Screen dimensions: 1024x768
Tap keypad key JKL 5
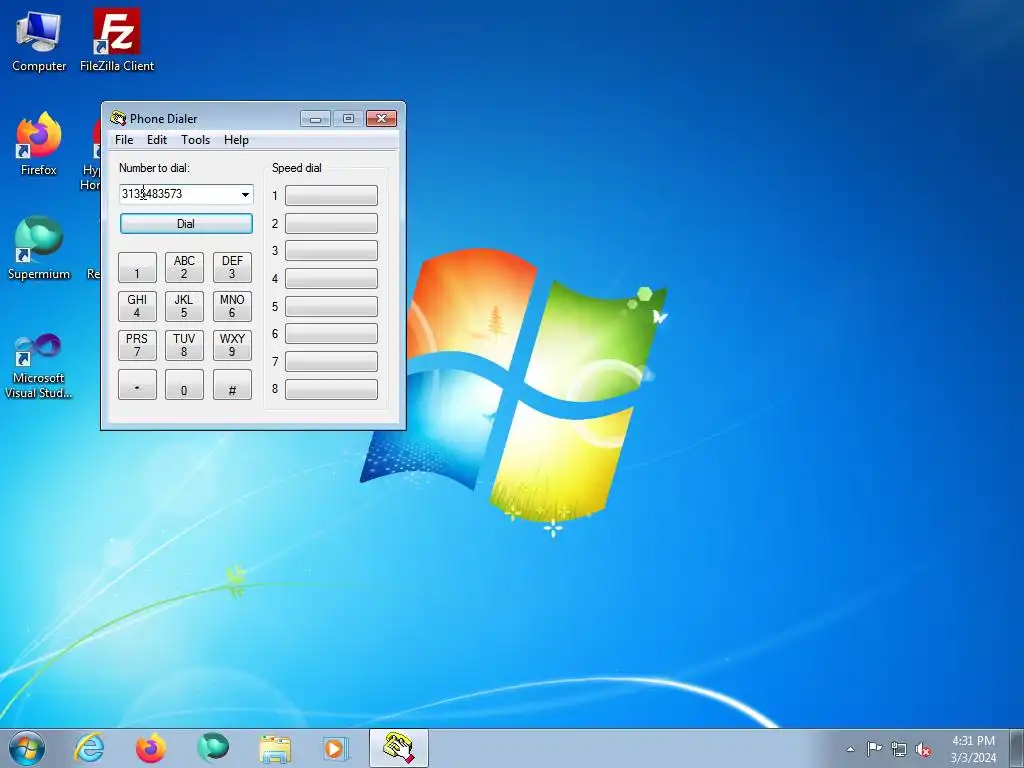click(x=184, y=306)
